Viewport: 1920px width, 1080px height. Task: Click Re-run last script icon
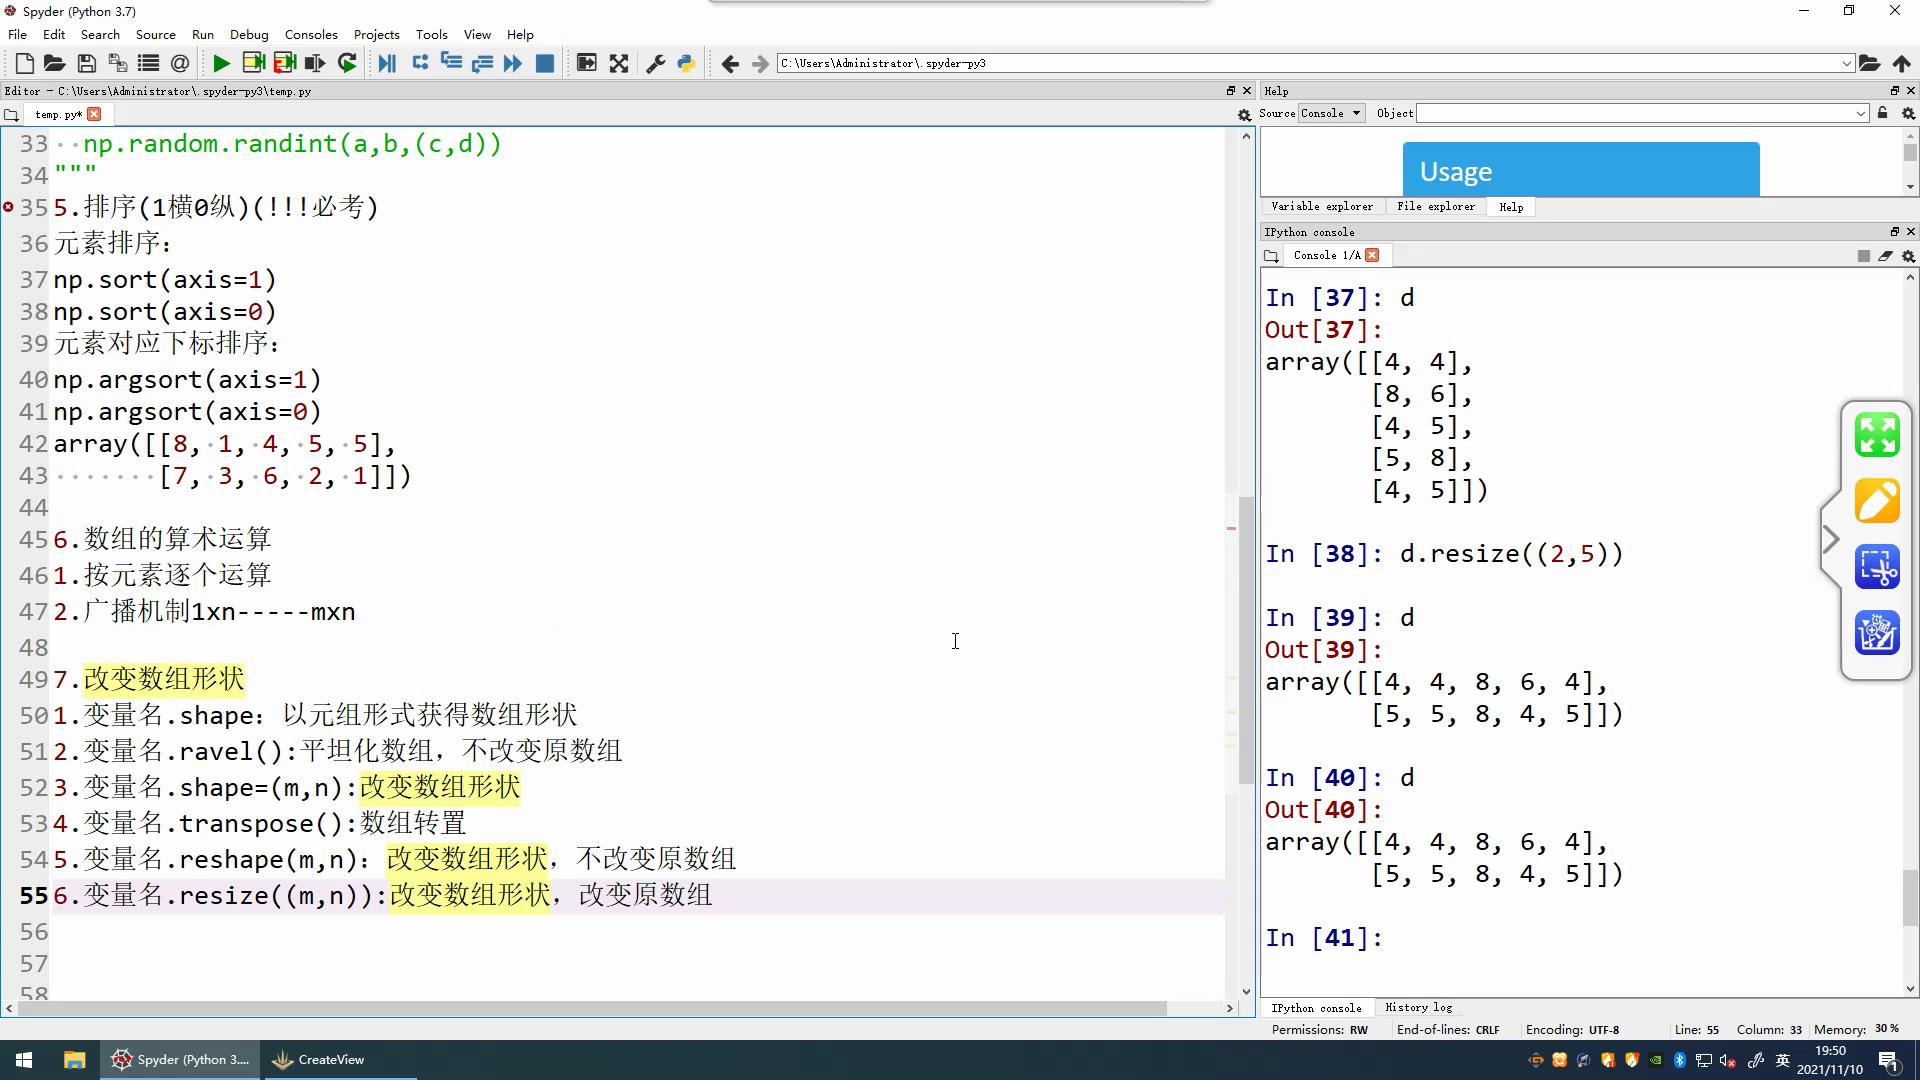point(347,63)
